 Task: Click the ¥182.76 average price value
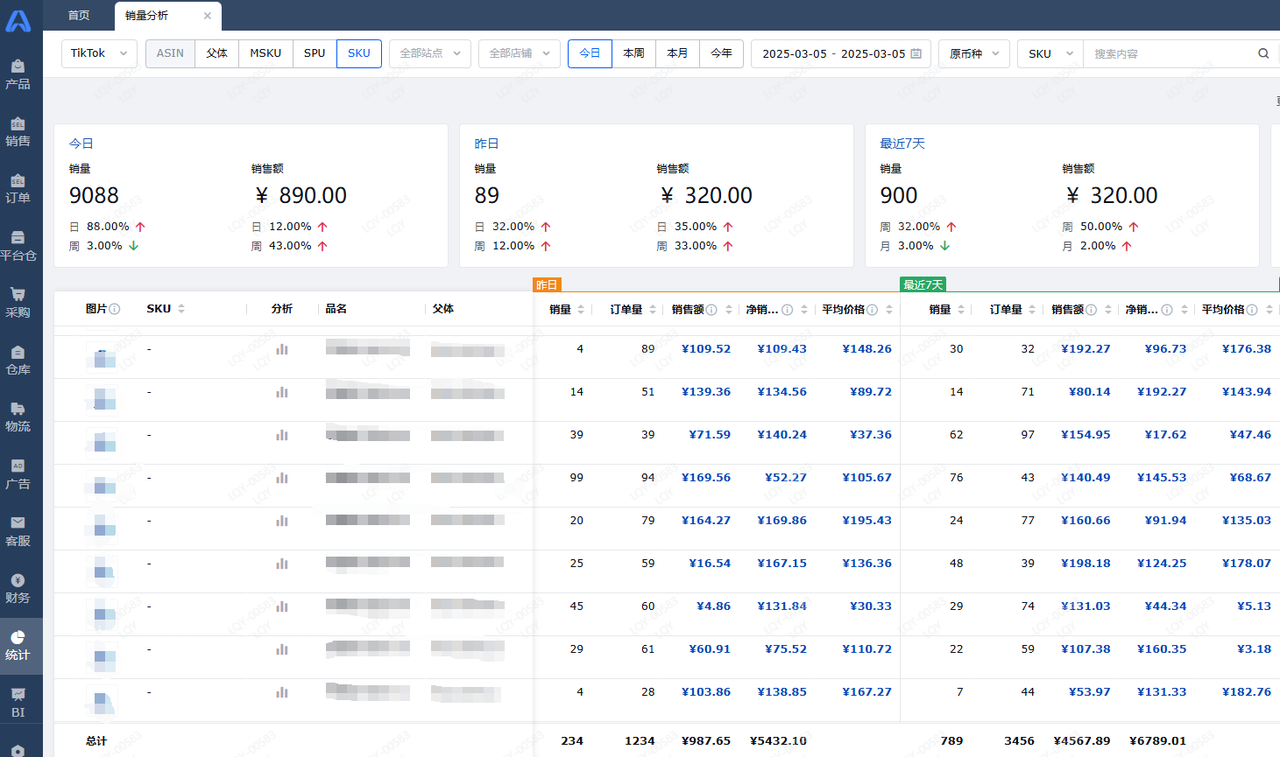point(1246,692)
